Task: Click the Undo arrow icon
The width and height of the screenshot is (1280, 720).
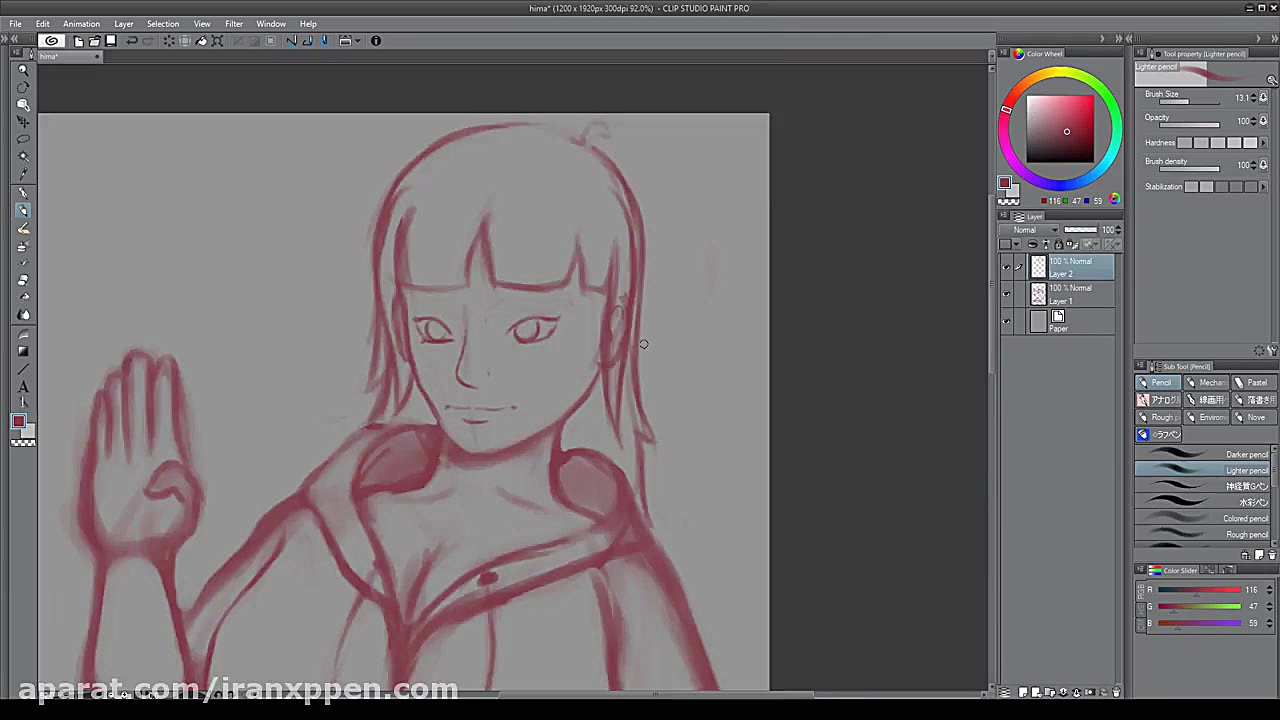Action: click(132, 41)
